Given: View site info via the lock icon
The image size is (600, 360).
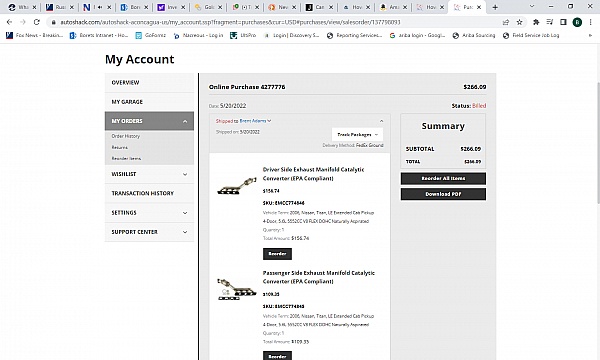Looking at the screenshot, I should pos(54,22).
